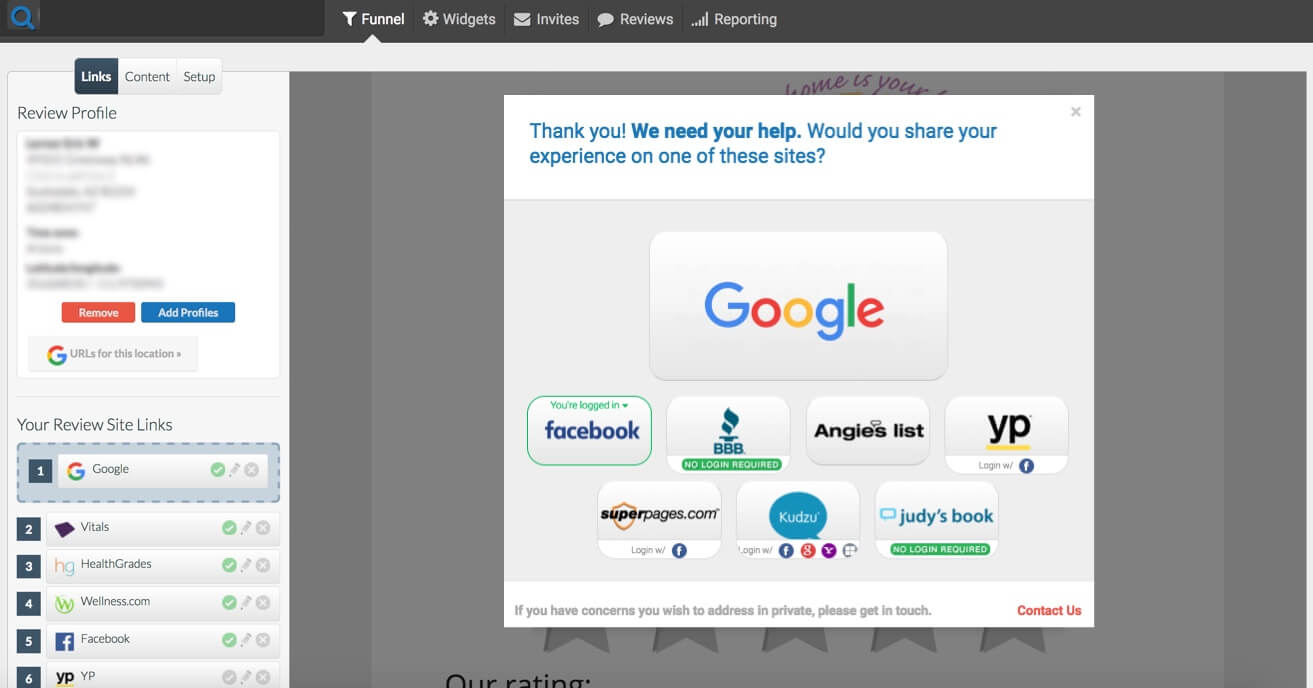Delete the Wellness.com link with its x icon

pos(263,603)
